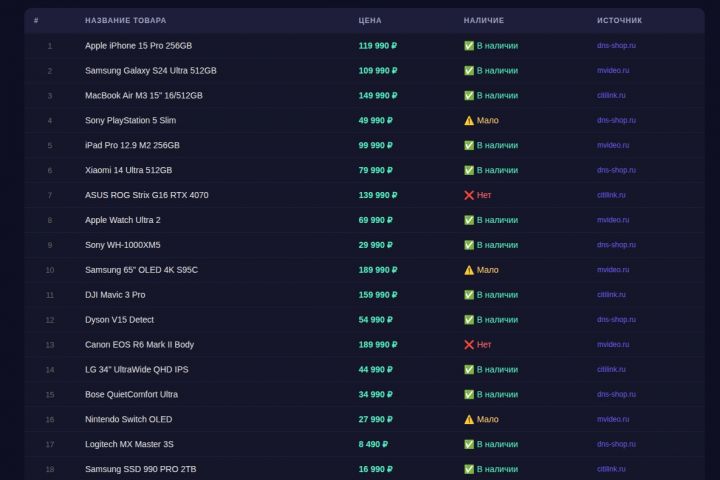Open citilink.ru link for Samsung SSD 990 PRO
This screenshot has height=480, width=720.
(611, 469)
